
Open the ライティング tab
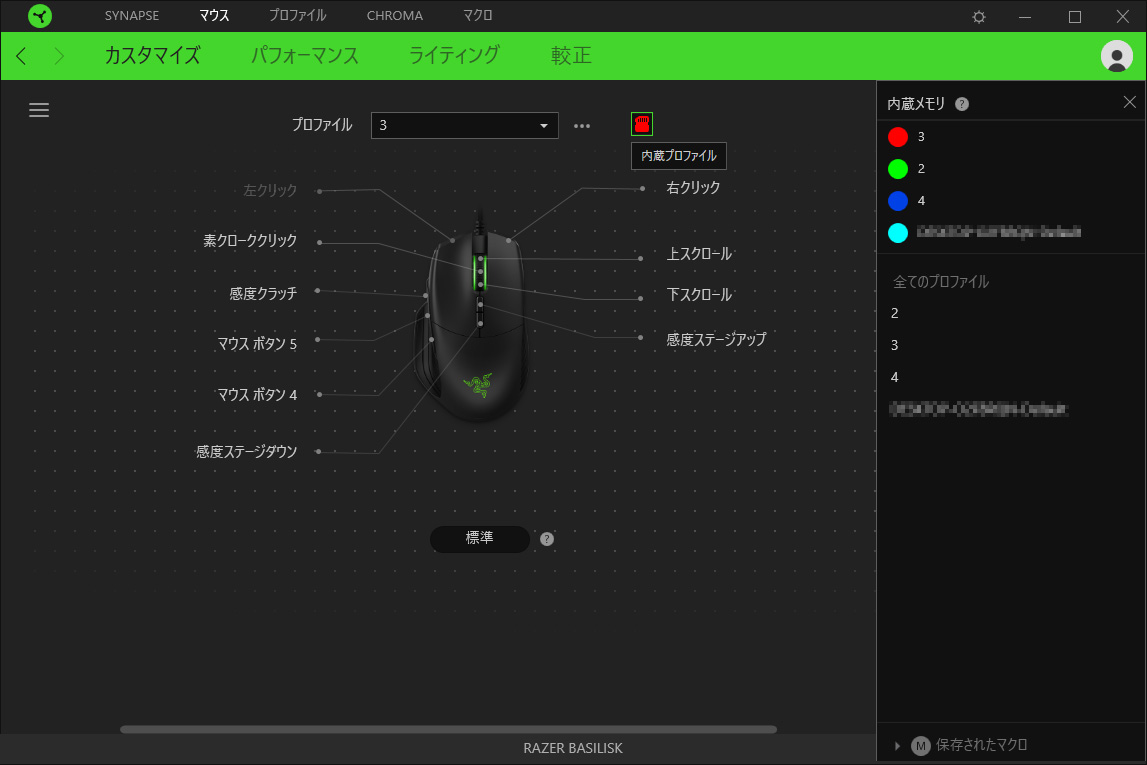[x=454, y=56]
